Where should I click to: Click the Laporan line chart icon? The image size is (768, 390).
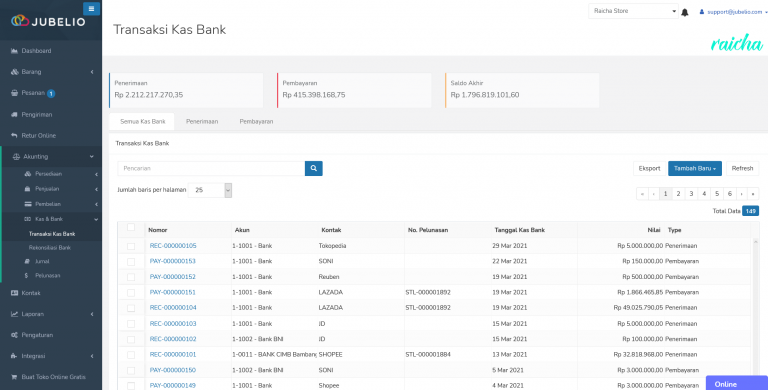coord(14,314)
